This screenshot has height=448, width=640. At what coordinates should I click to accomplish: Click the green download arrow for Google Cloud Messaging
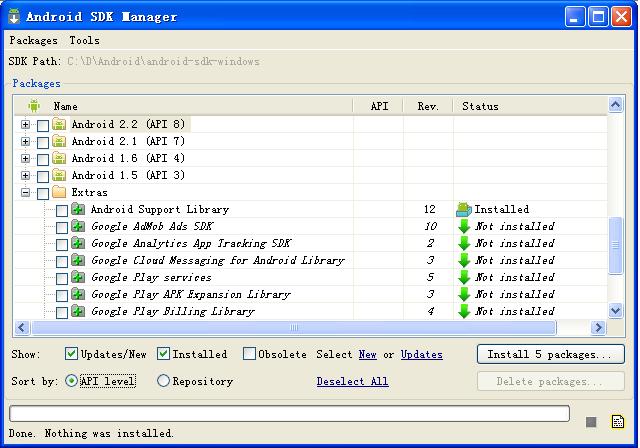tap(464, 260)
